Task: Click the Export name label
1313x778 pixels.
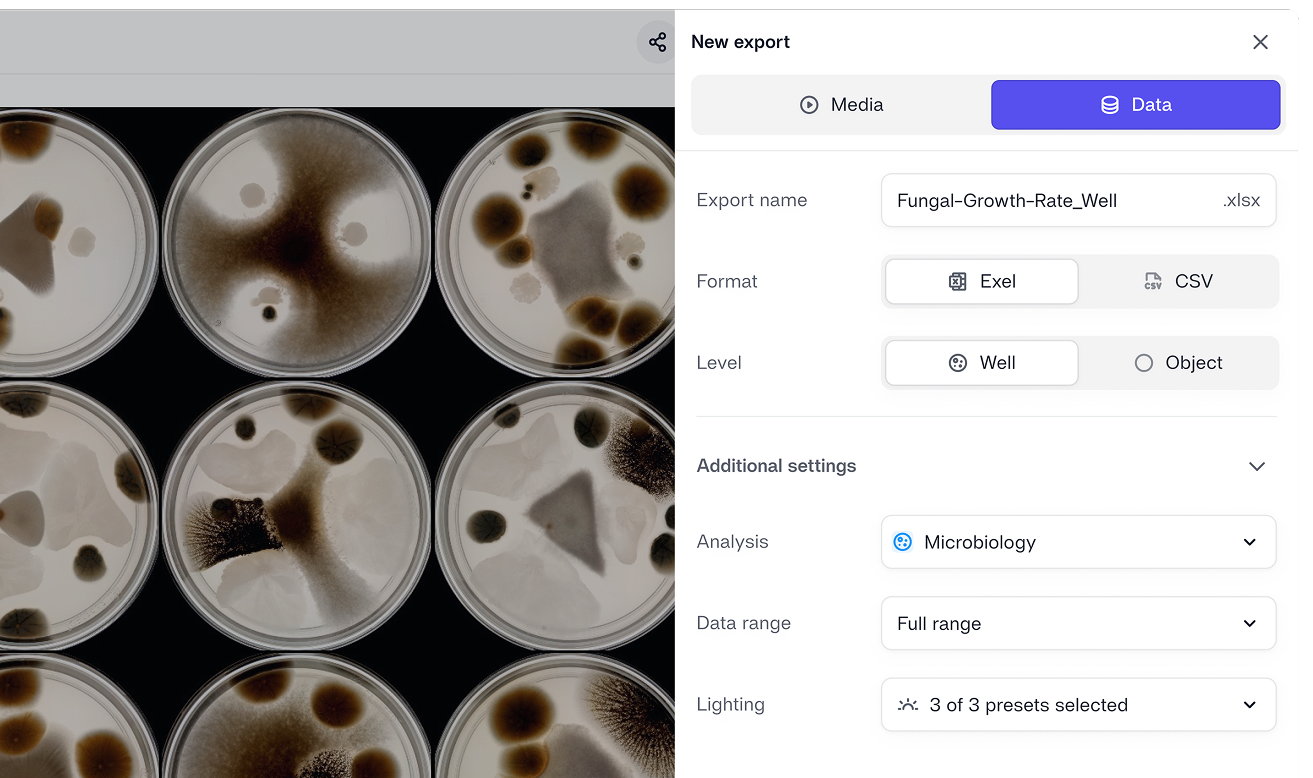Action: (751, 200)
